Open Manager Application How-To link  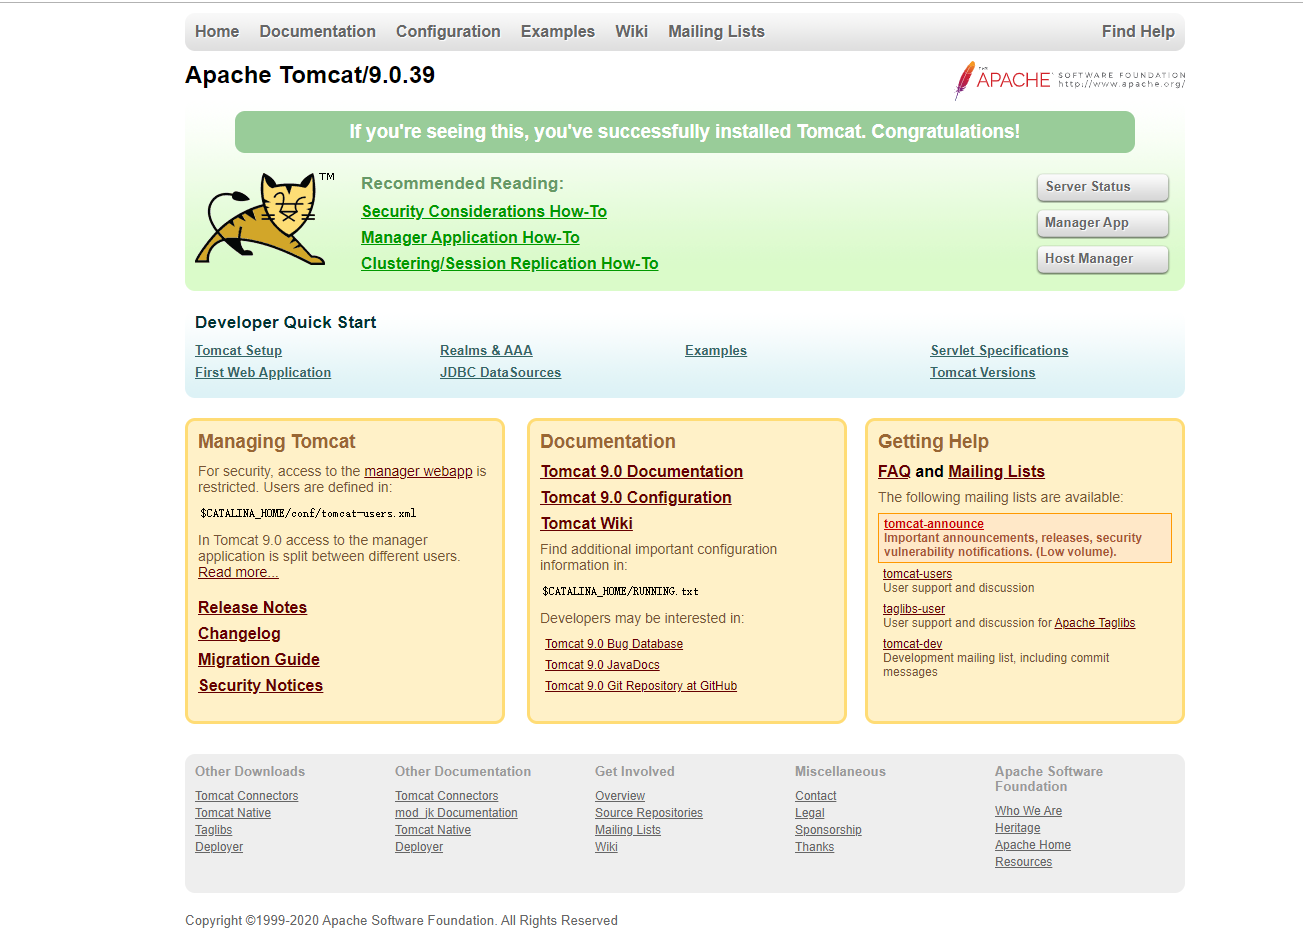pos(470,237)
